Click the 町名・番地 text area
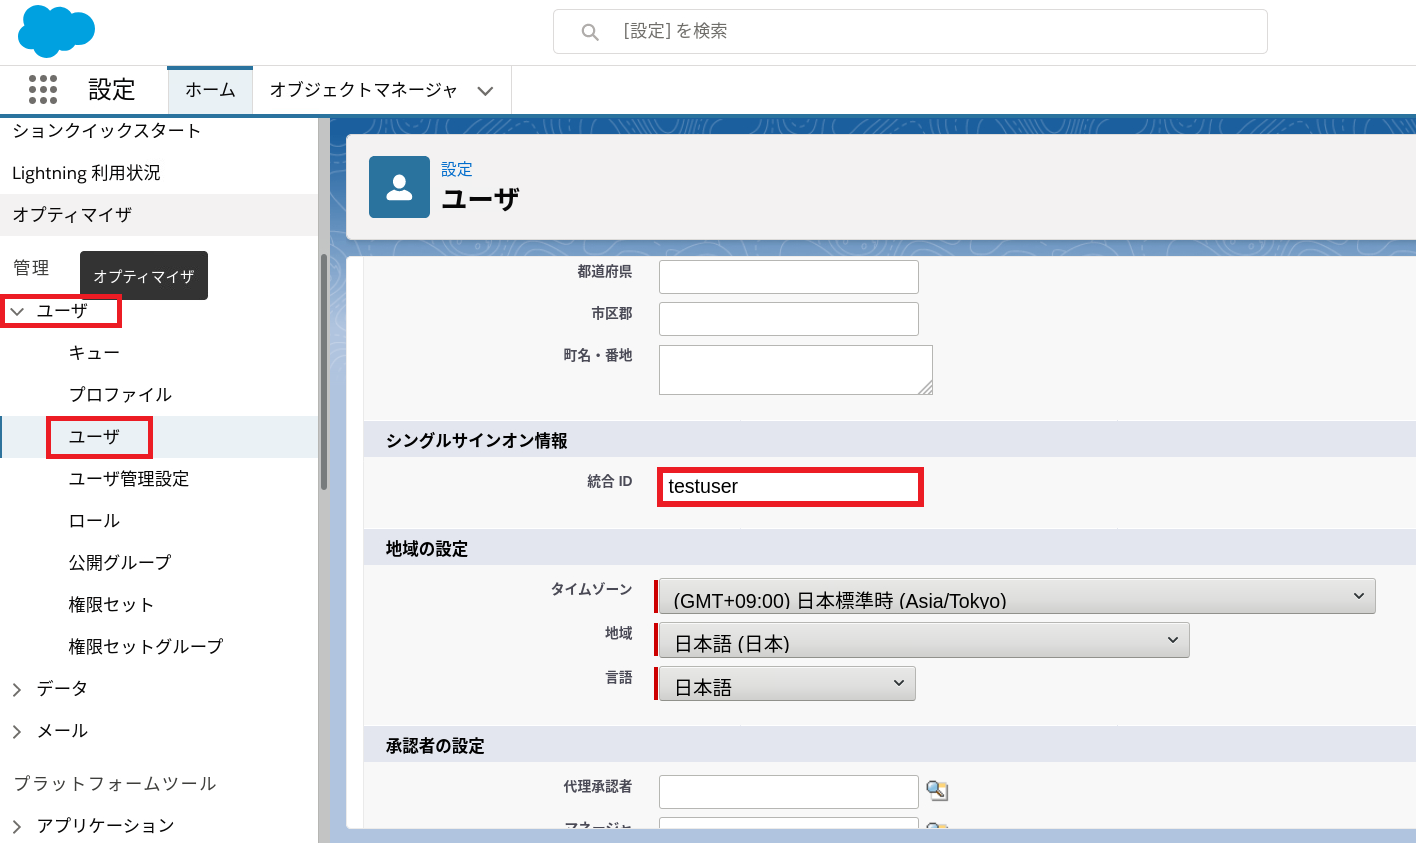 point(796,370)
